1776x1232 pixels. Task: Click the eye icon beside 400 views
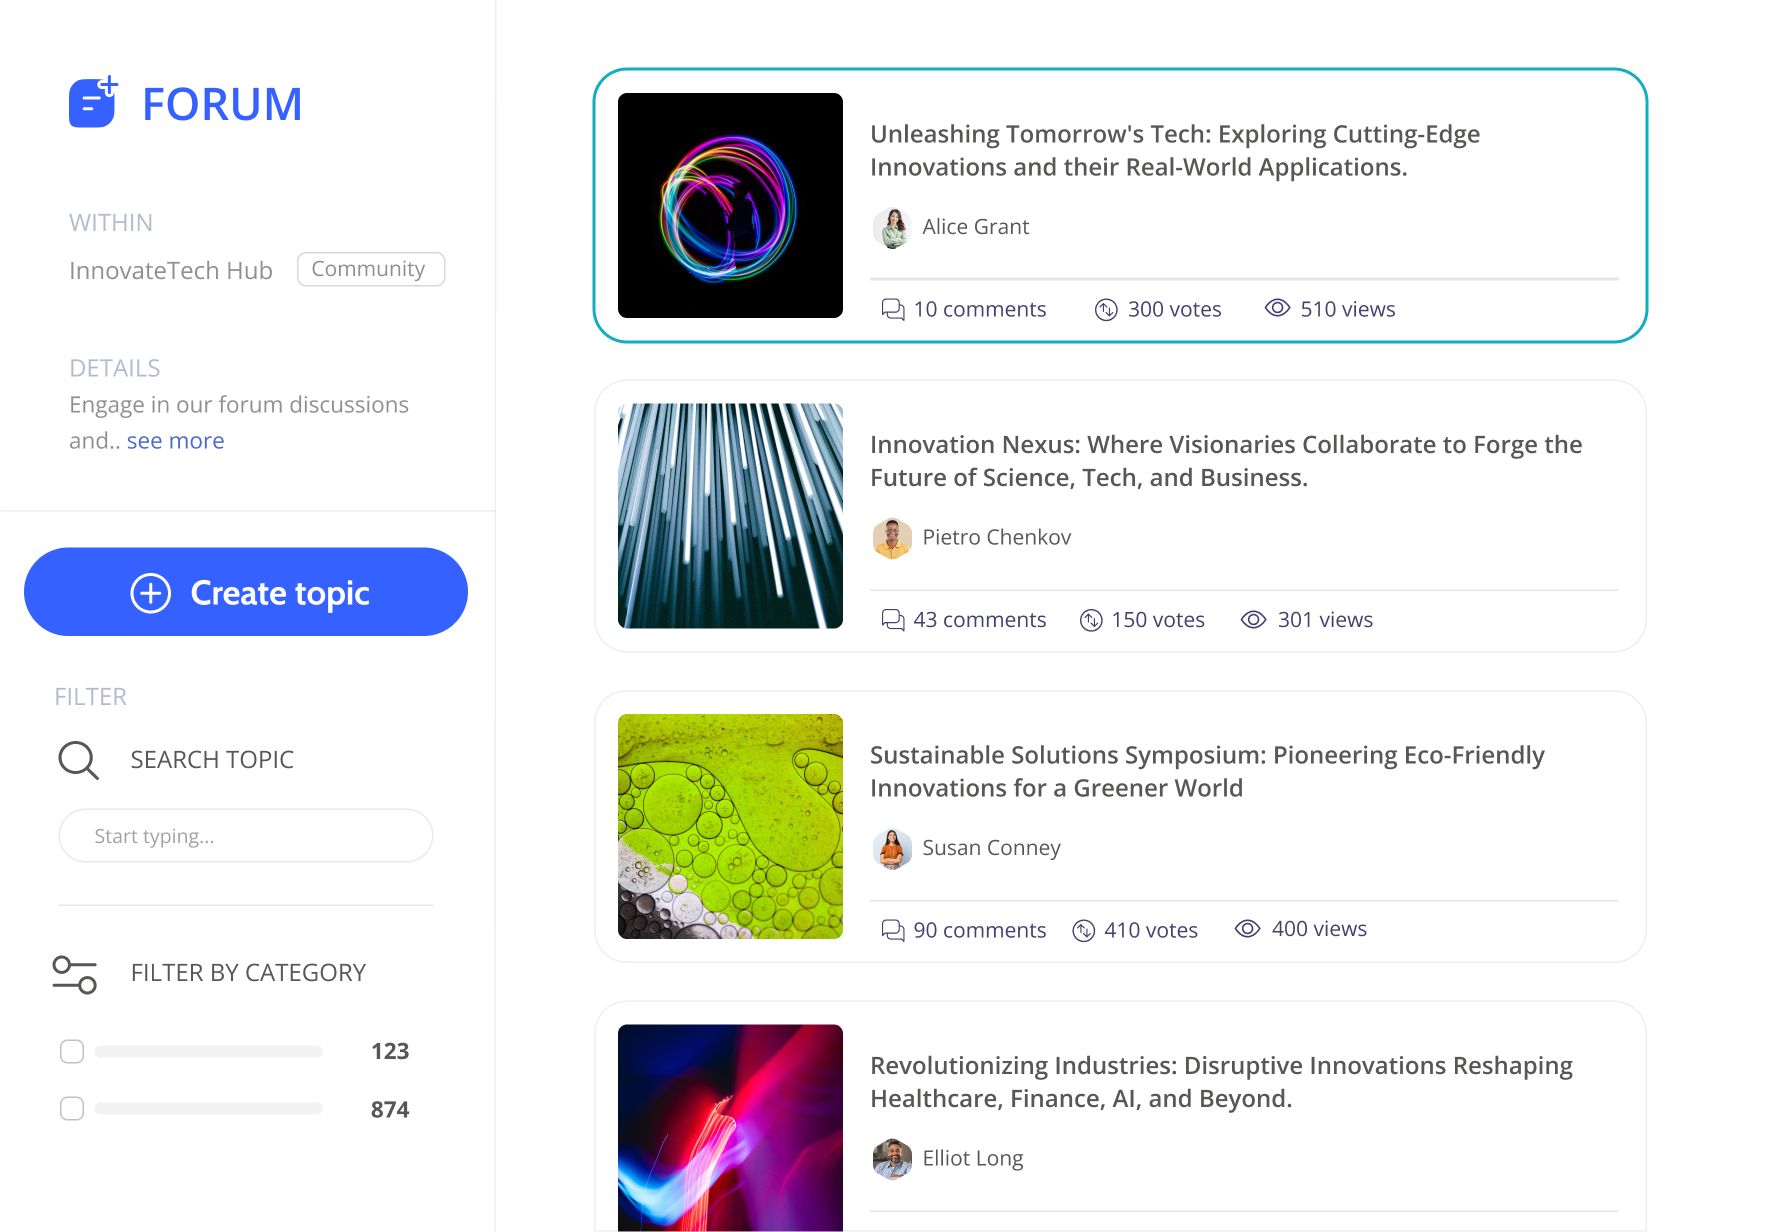(x=1247, y=928)
